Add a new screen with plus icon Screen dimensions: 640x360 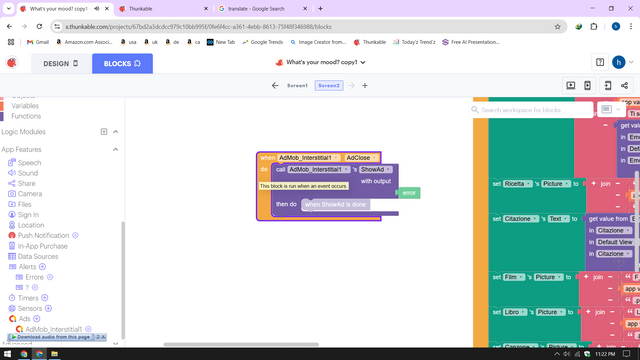coord(365,85)
